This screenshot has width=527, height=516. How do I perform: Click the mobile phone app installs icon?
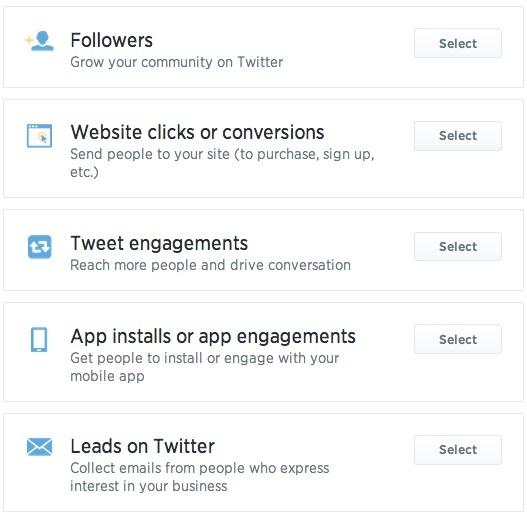point(39,340)
